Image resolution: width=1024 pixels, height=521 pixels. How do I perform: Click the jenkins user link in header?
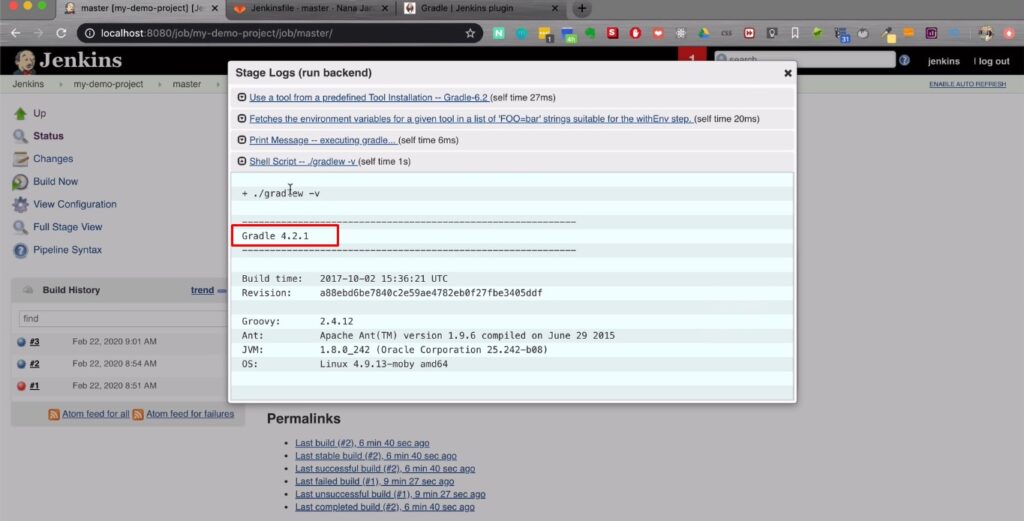click(944, 61)
